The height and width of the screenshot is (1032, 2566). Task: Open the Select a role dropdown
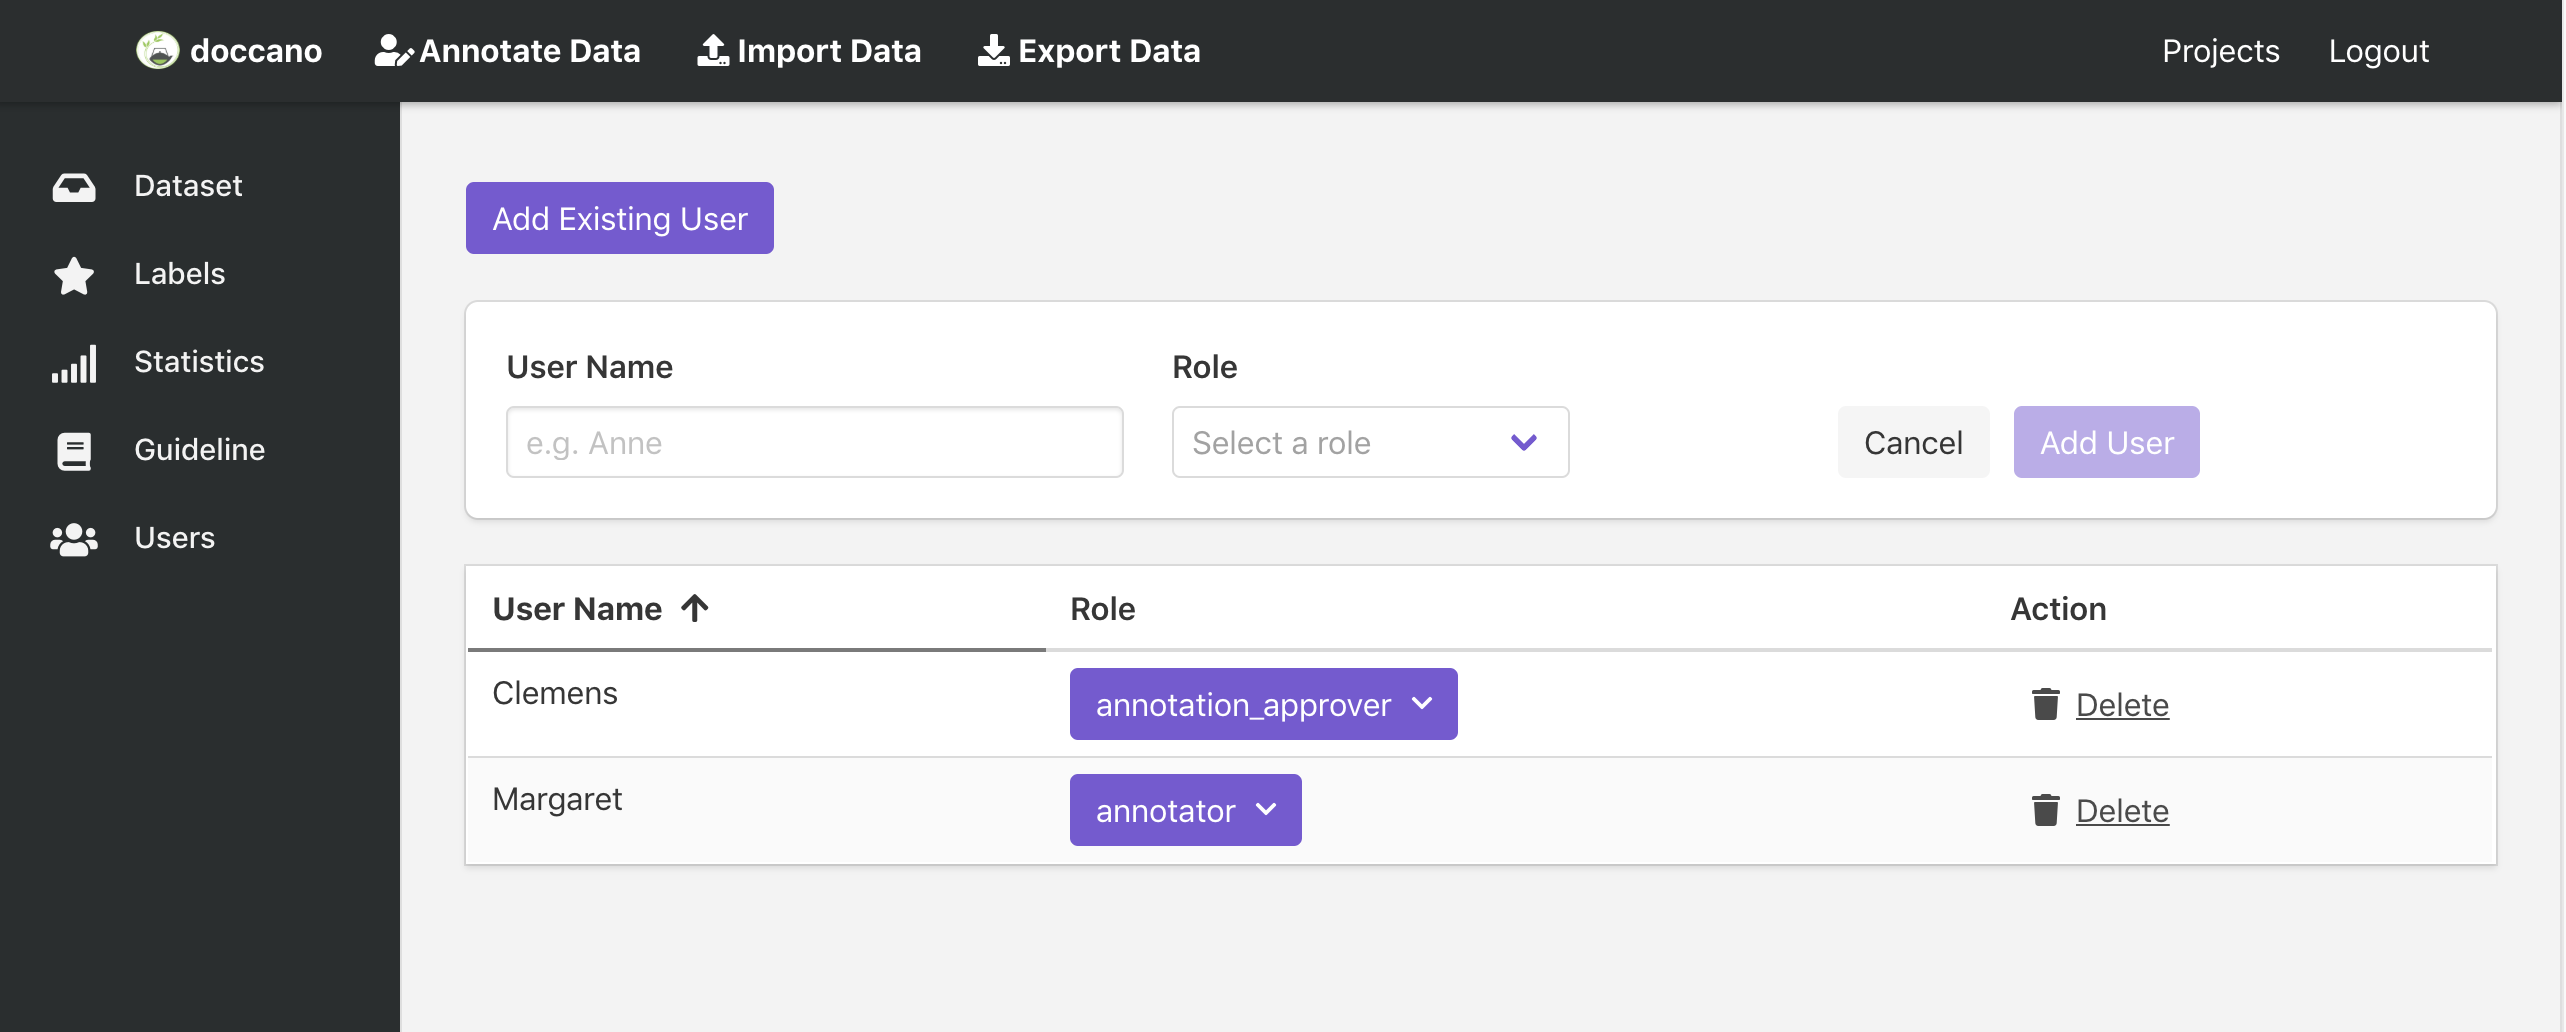1369,442
